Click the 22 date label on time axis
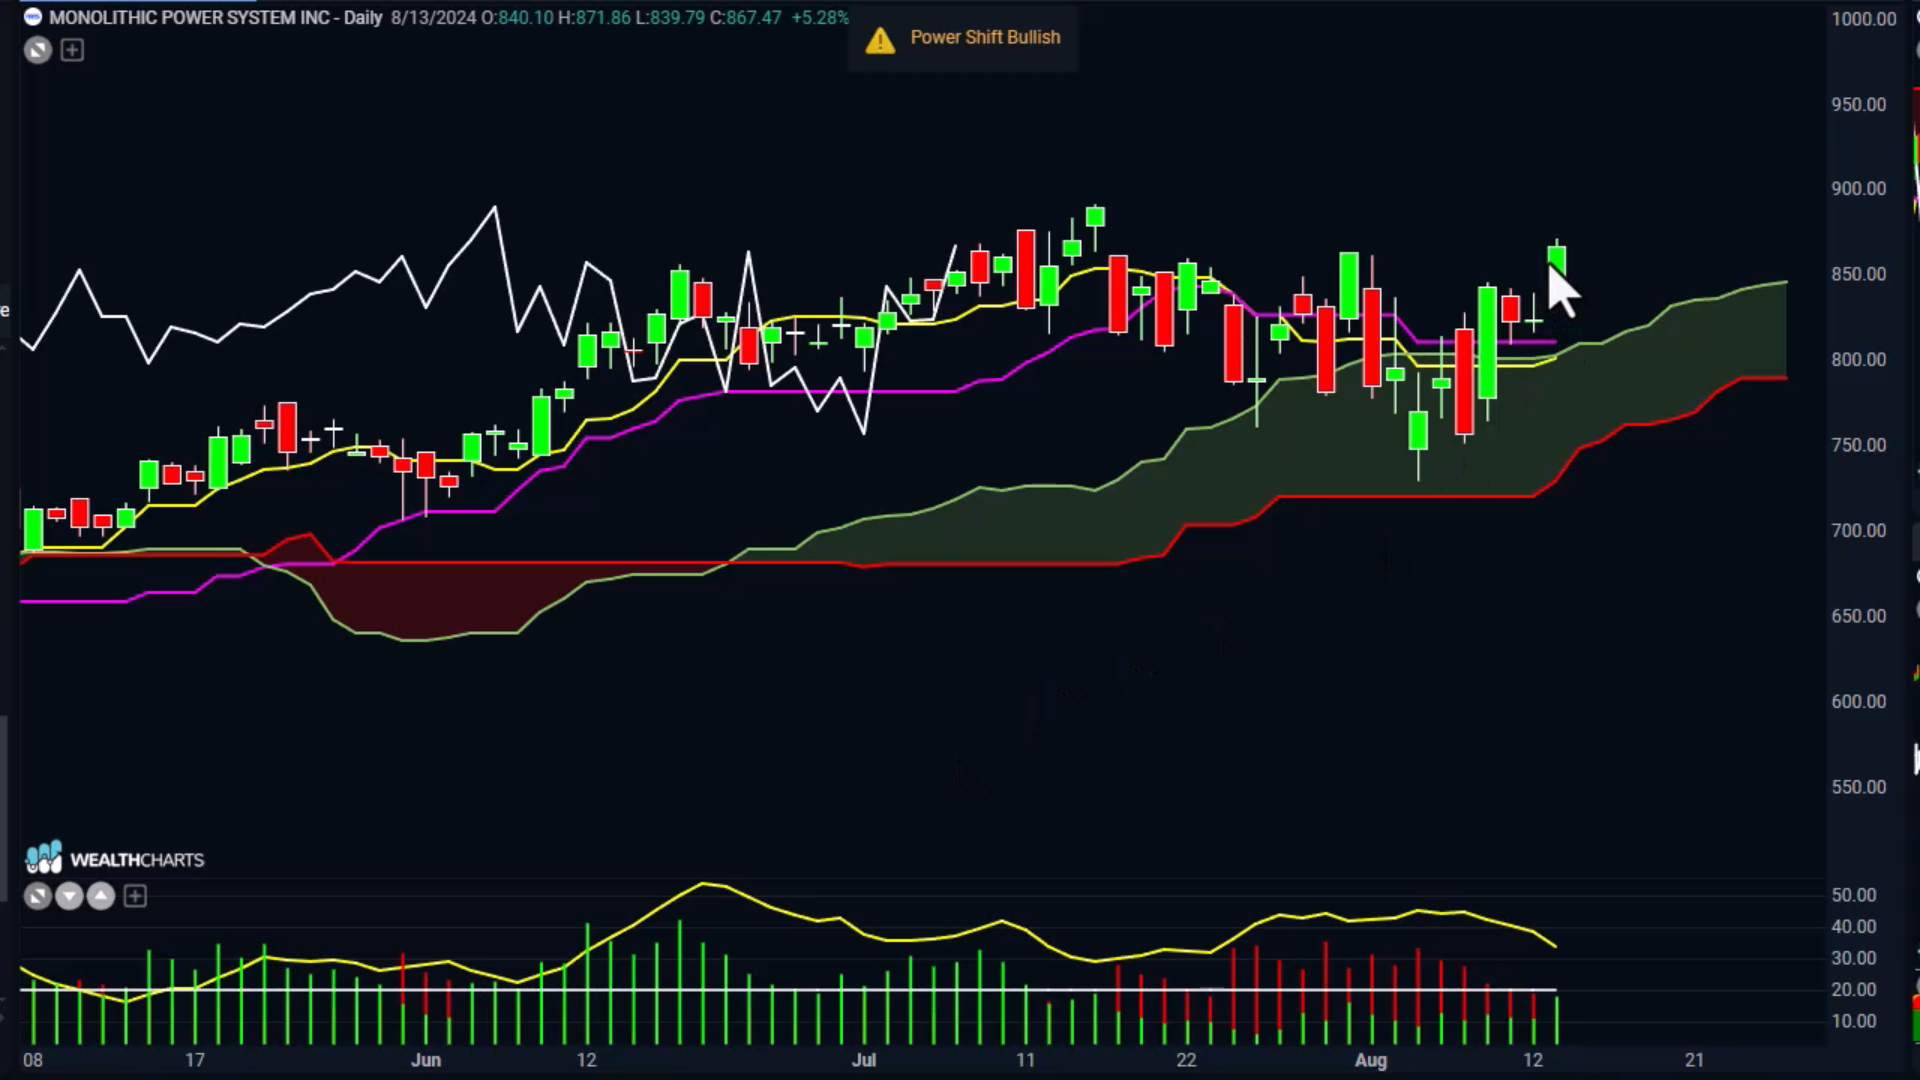The image size is (1920, 1080). pos(1186,1060)
